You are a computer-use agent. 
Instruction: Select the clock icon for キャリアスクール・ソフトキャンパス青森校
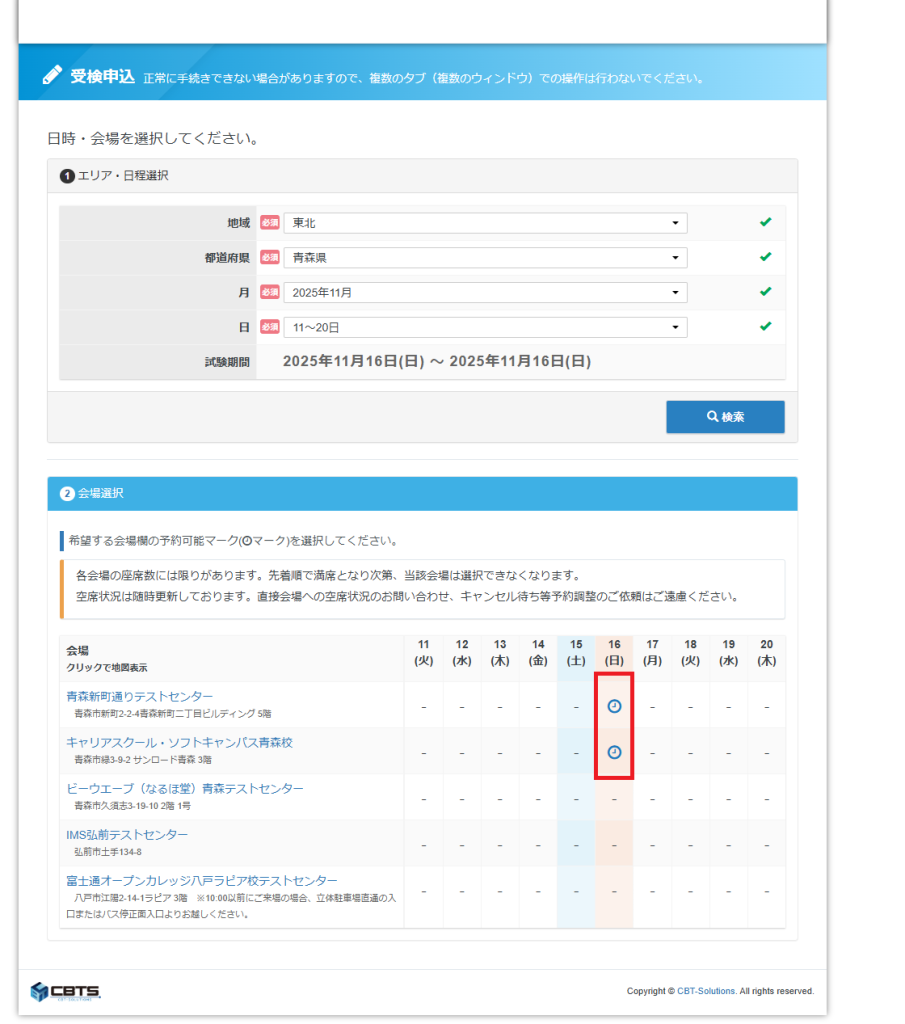point(614,752)
